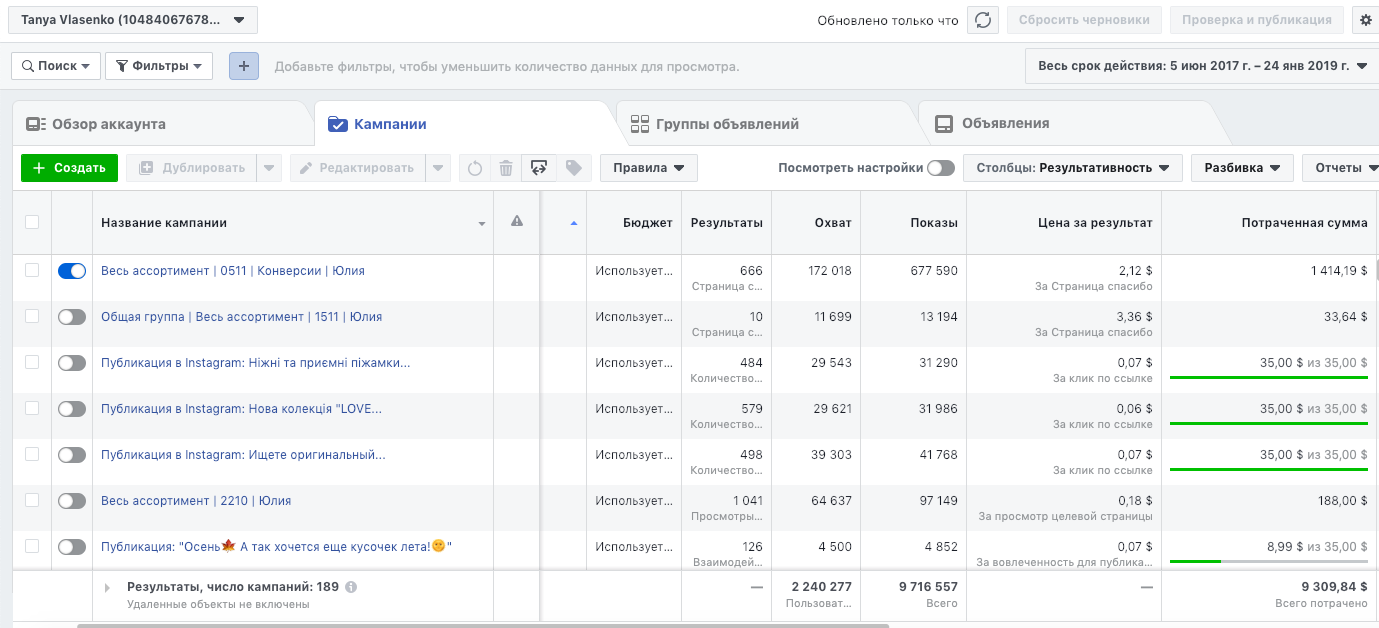Open campaign Публикация в Instagram: Ніжні та приємні

tap(255, 363)
